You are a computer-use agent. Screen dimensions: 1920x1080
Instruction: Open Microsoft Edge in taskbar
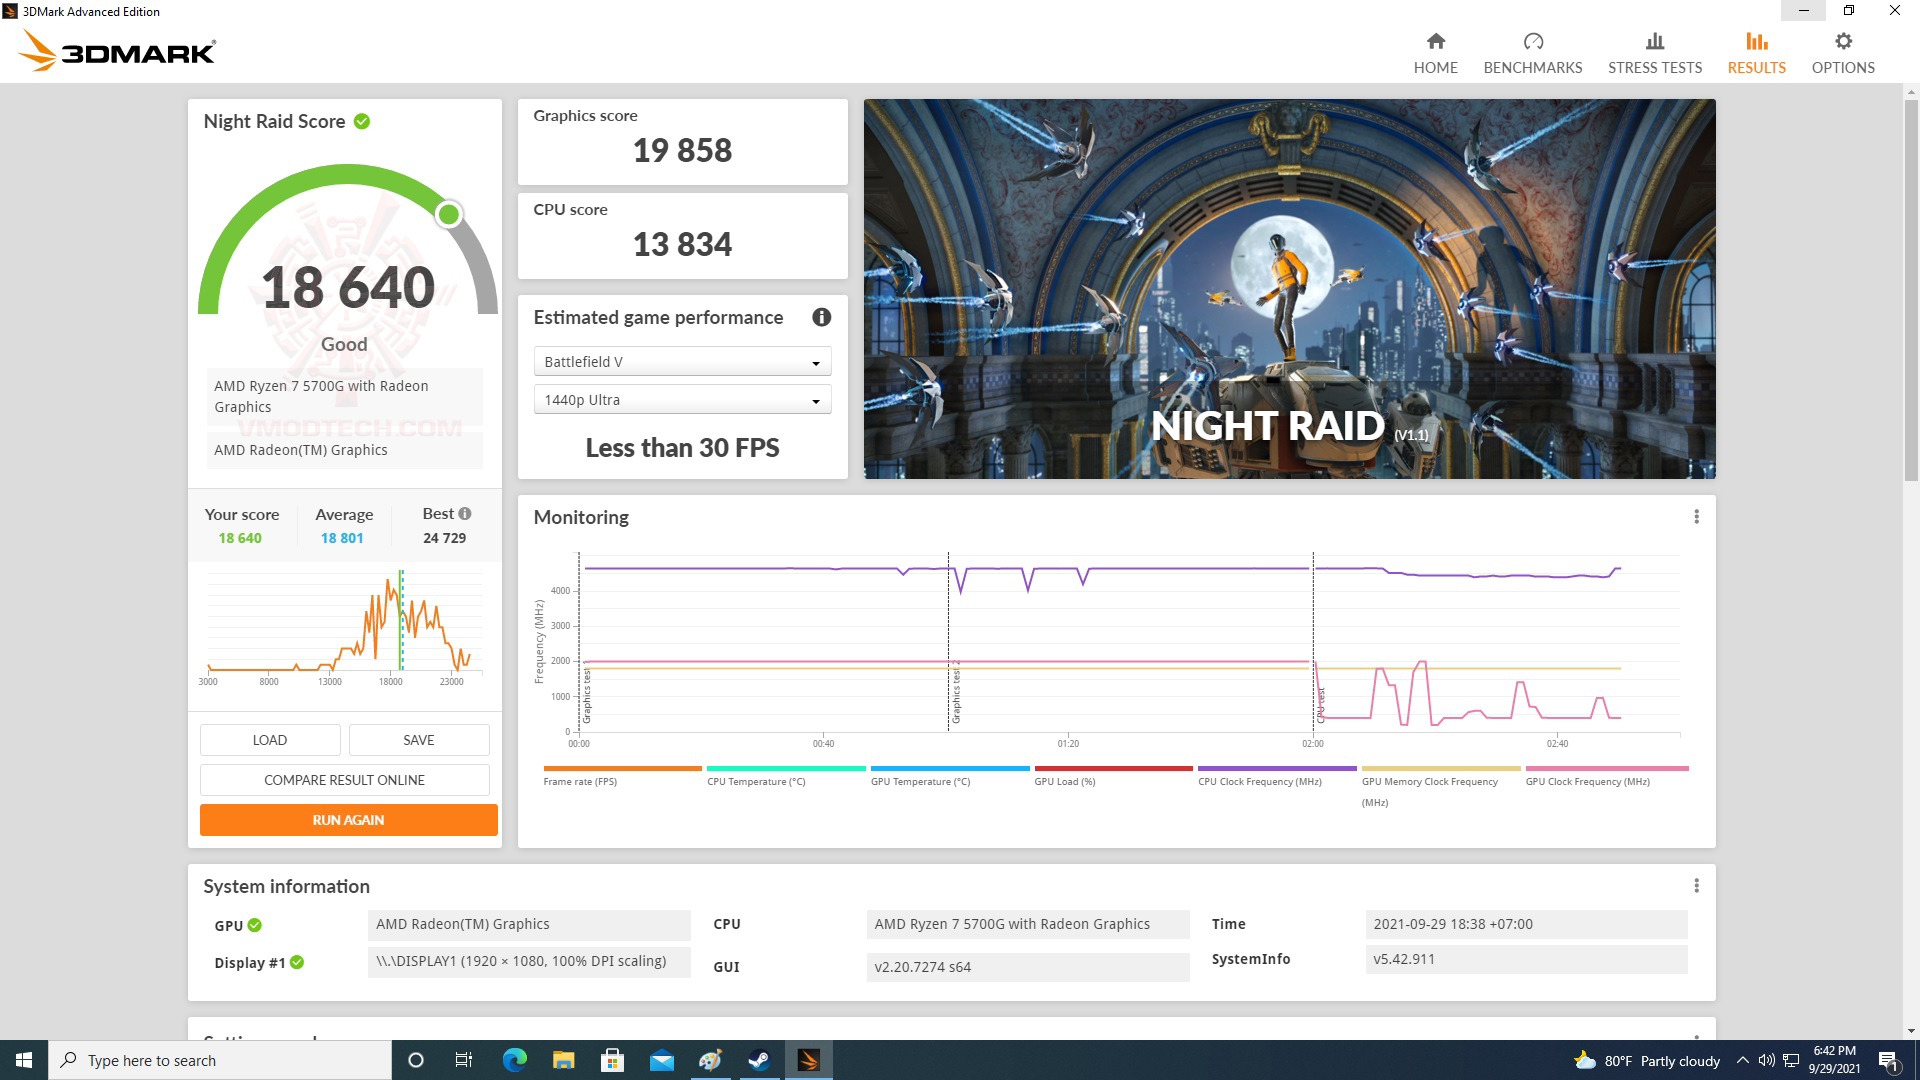(x=514, y=1060)
